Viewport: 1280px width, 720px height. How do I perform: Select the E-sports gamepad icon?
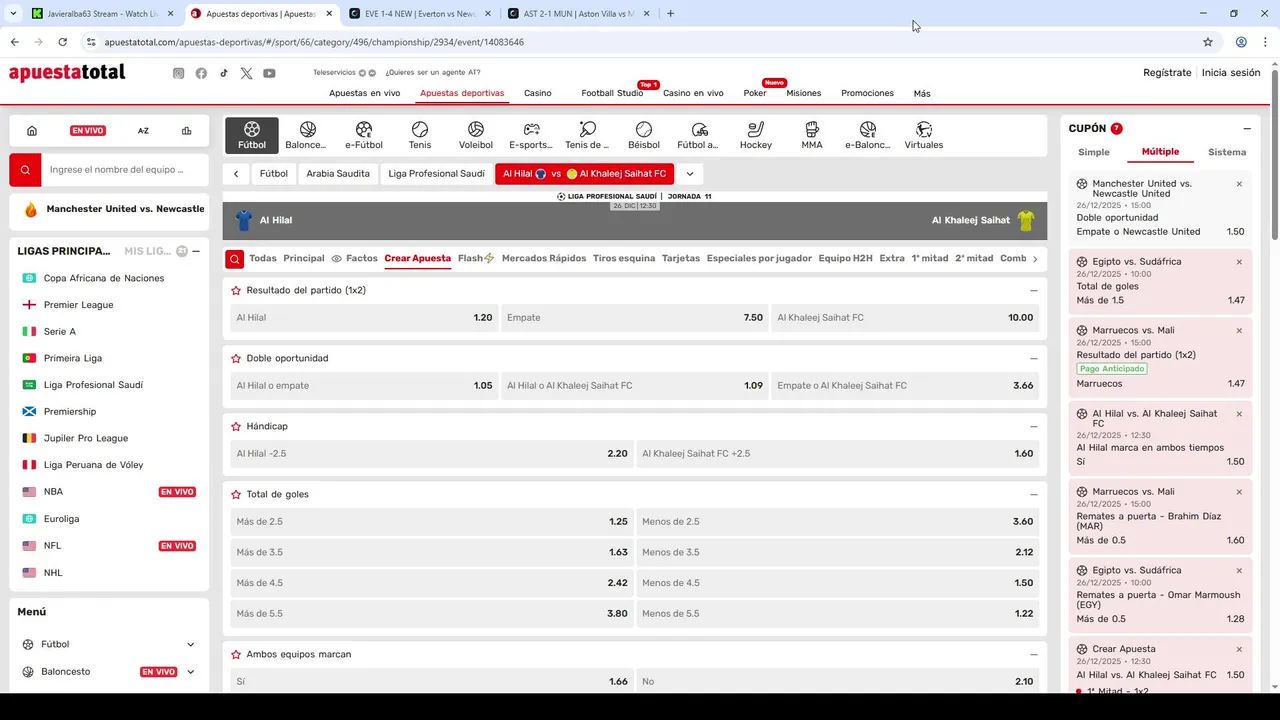[531, 136]
